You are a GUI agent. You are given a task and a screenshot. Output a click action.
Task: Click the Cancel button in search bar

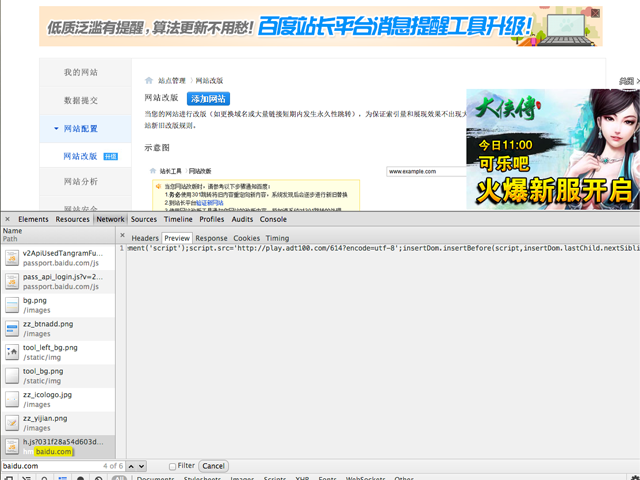coord(213,466)
